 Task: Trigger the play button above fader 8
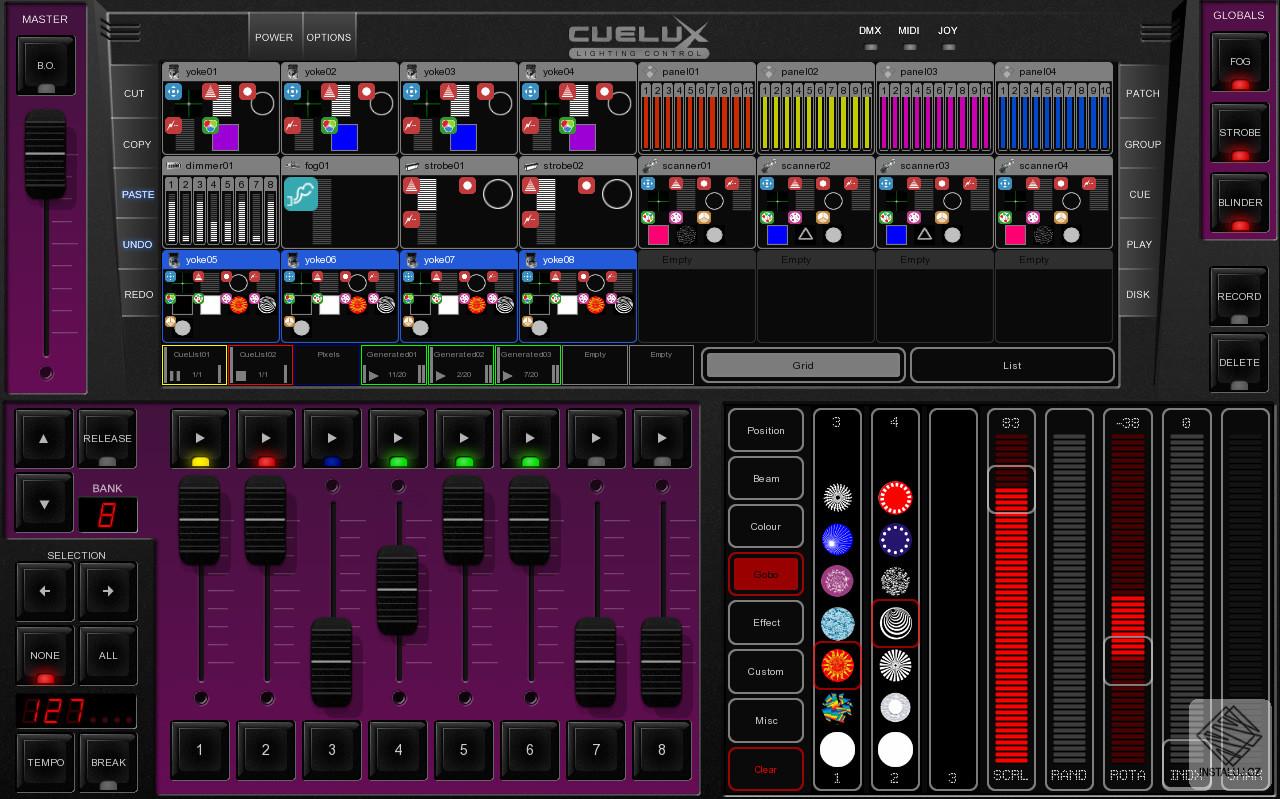(661, 438)
